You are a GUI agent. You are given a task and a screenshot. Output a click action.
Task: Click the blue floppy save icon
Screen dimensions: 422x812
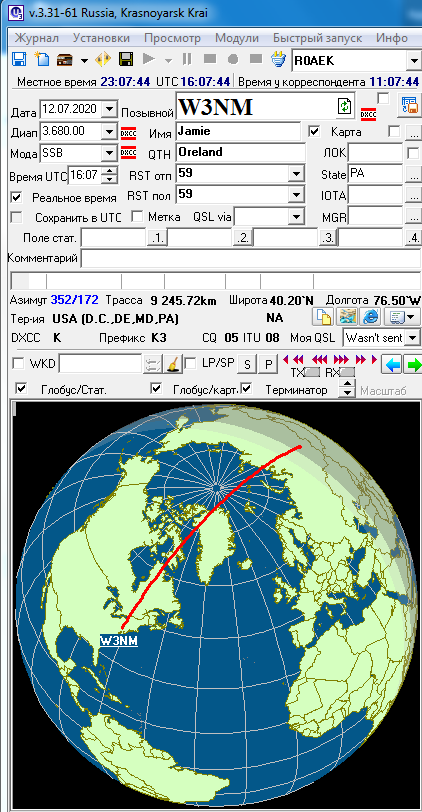click(19, 60)
